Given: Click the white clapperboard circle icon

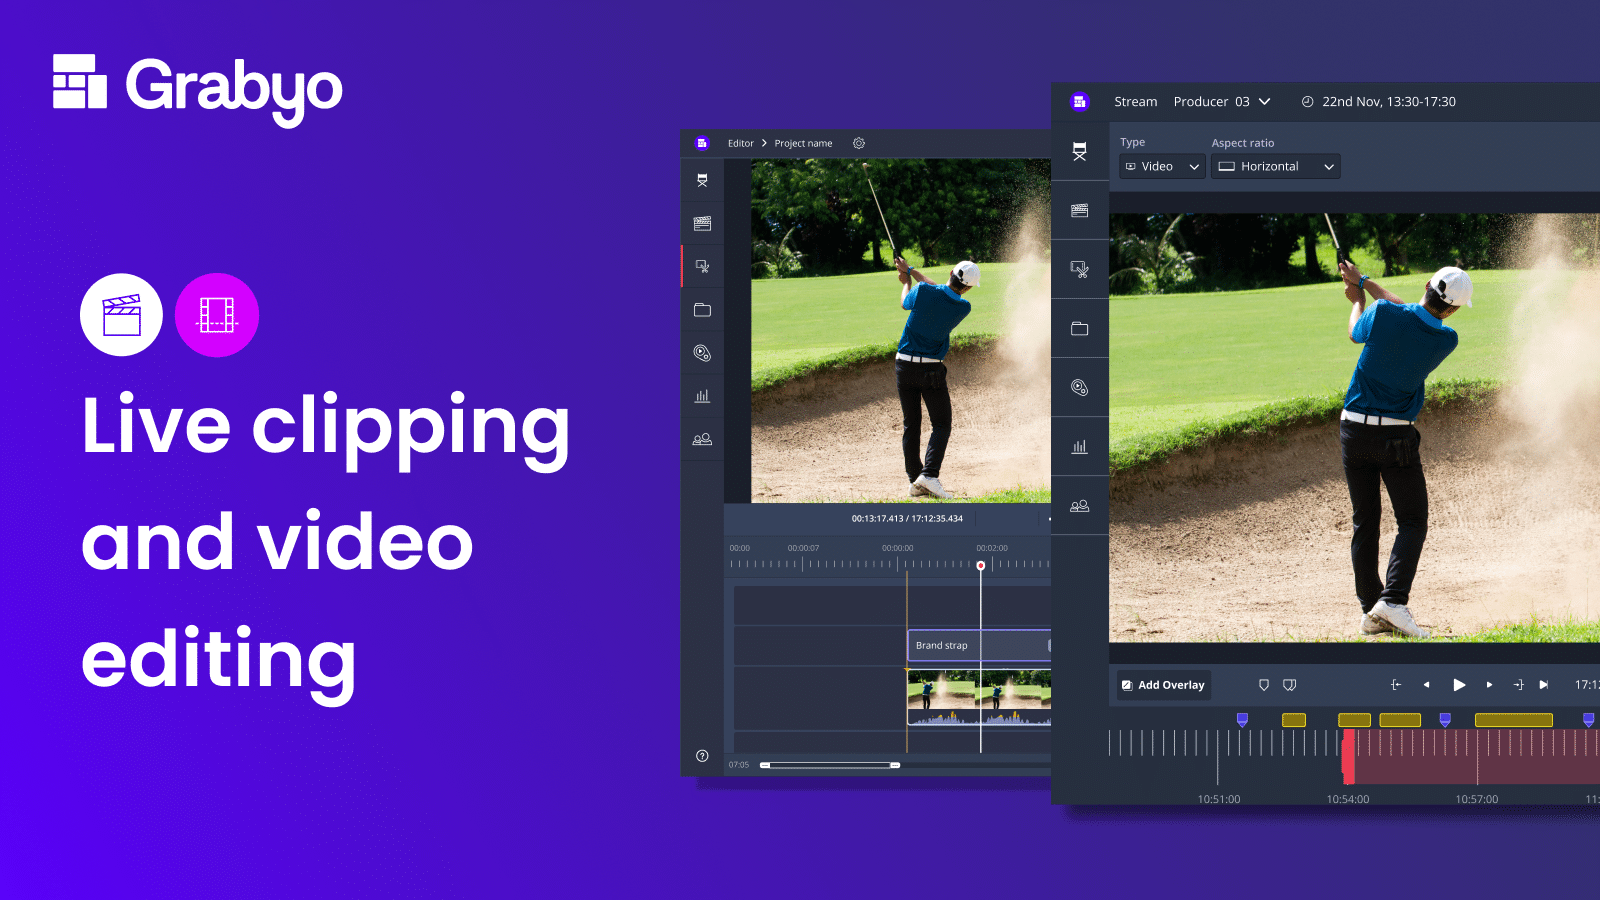Looking at the screenshot, I should click(x=121, y=315).
